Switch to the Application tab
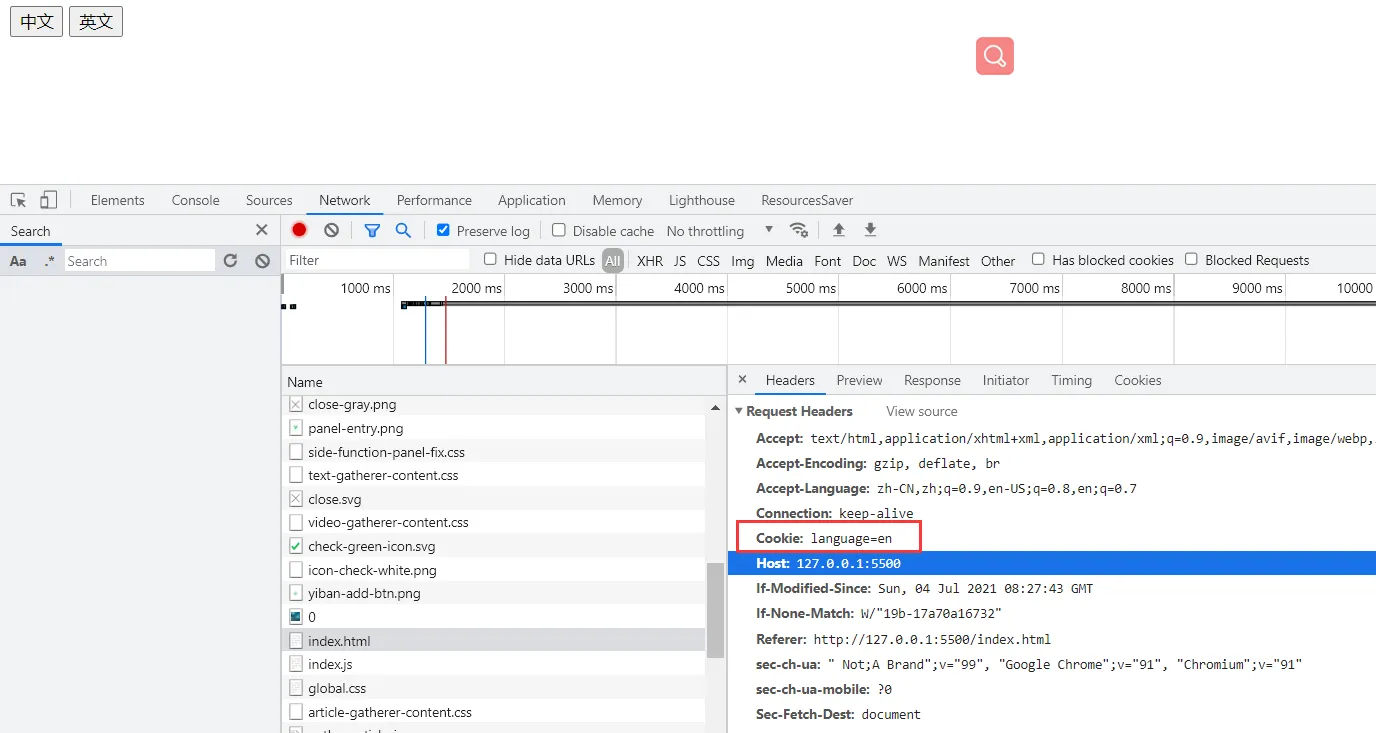 tap(532, 200)
